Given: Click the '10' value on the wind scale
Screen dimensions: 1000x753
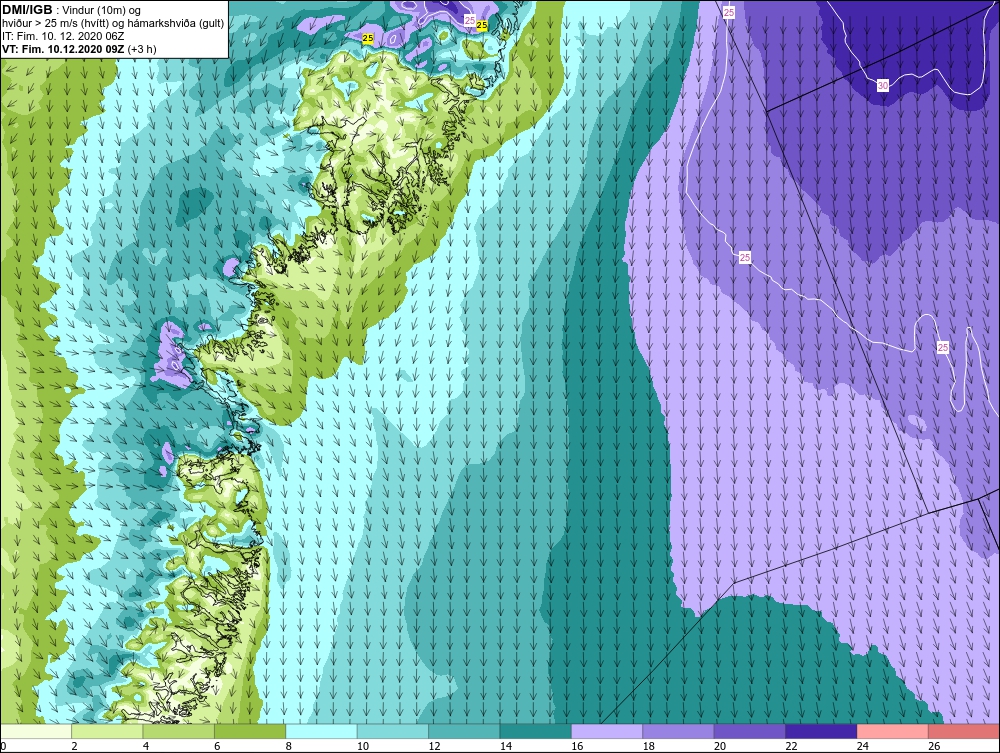Looking at the screenshot, I should point(362,746).
